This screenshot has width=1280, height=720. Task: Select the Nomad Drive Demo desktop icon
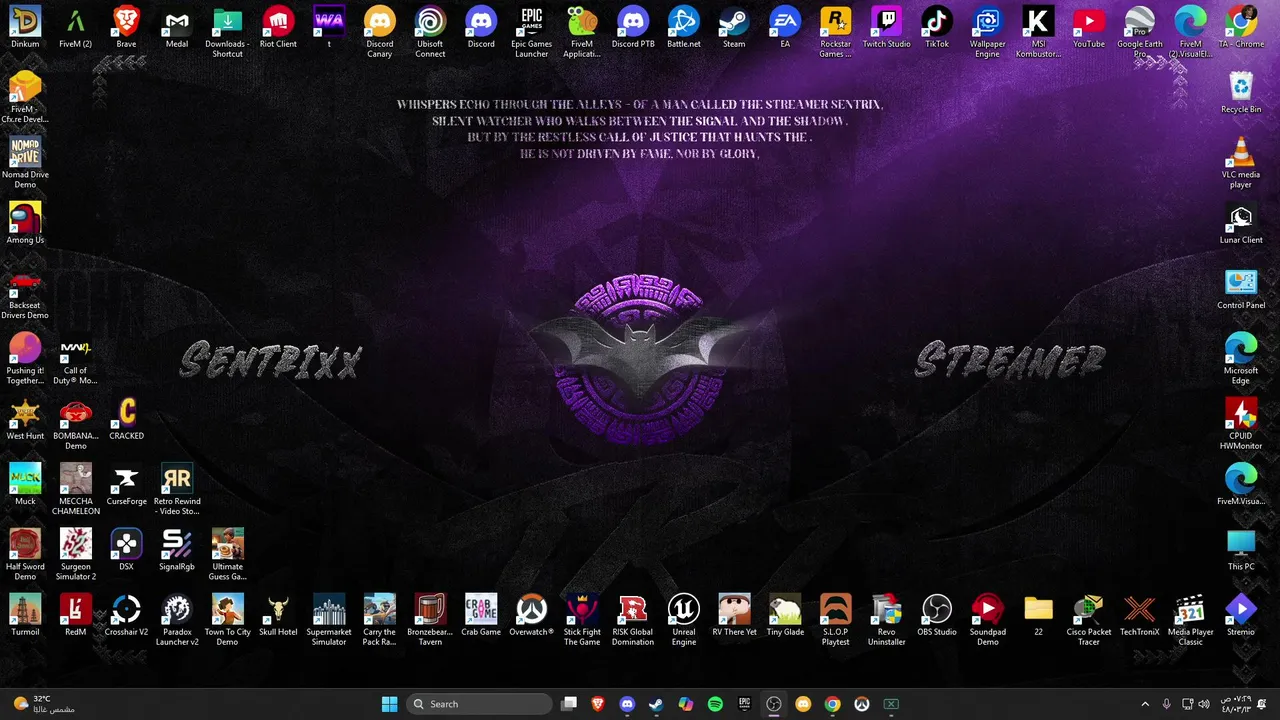point(25,163)
